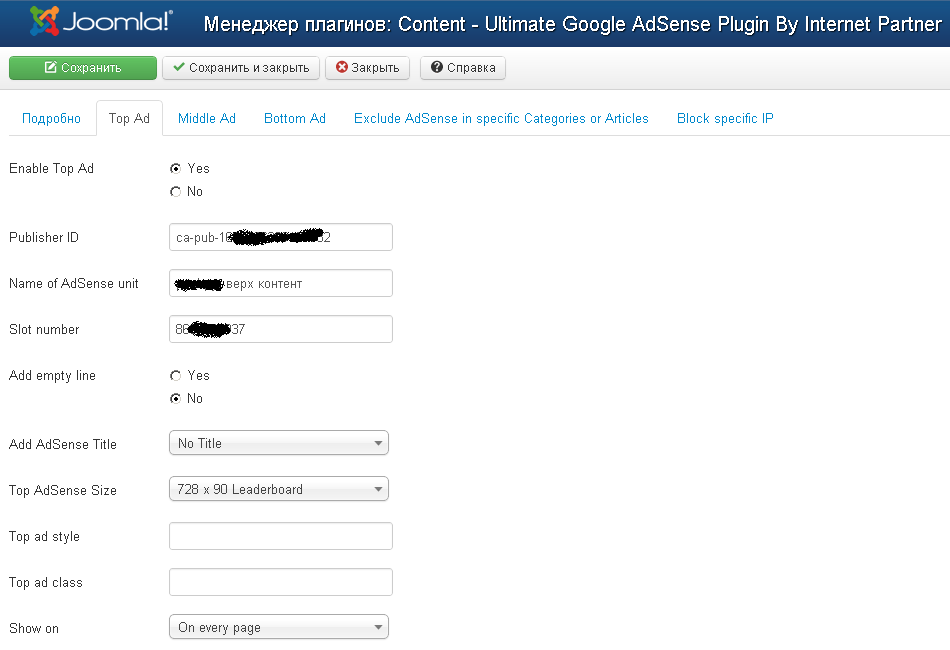Open Exclude AdSense in specific Categories tab
950x650 pixels.
[x=501, y=118]
